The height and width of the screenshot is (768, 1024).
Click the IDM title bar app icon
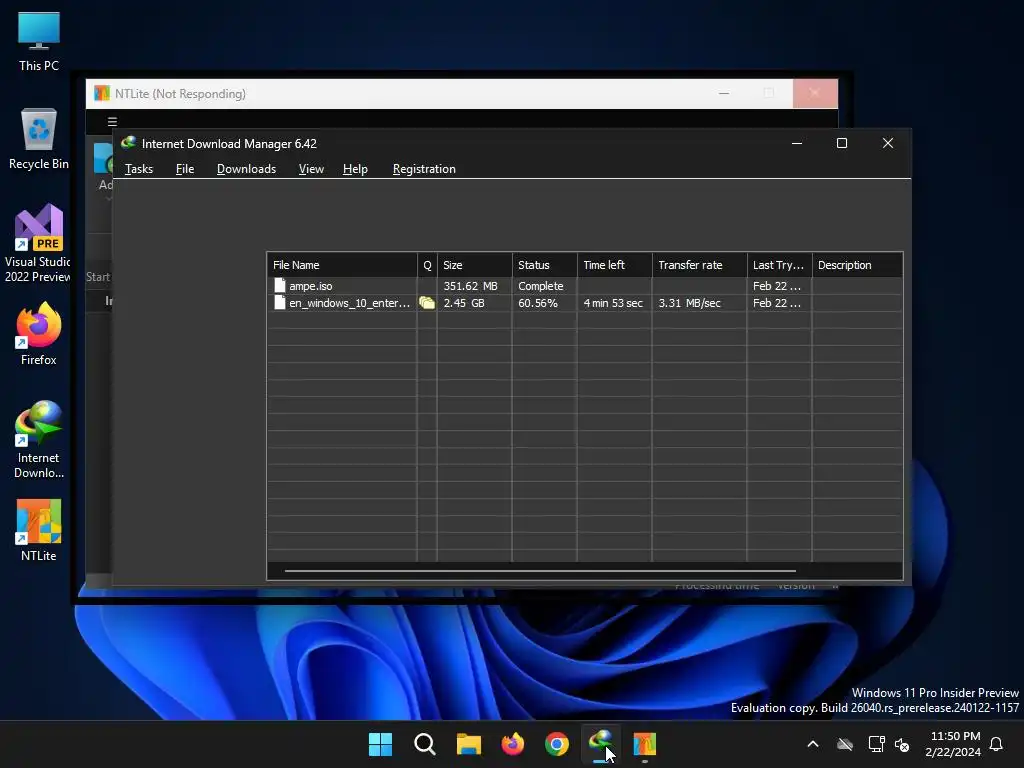pos(128,143)
